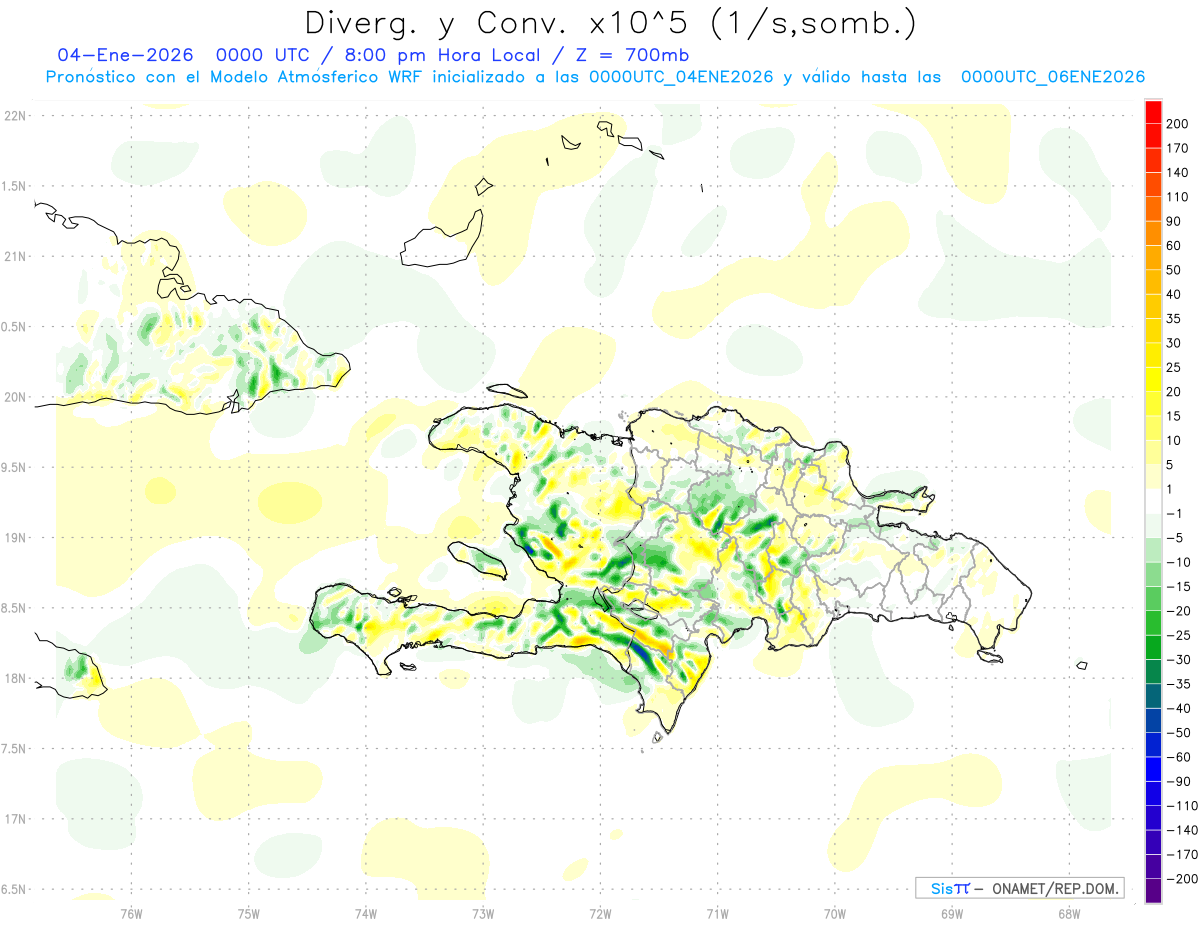Click the '-140' value on the color scale
Image resolution: width=1200 pixels, height=927 pixels.
(1181, 830)
